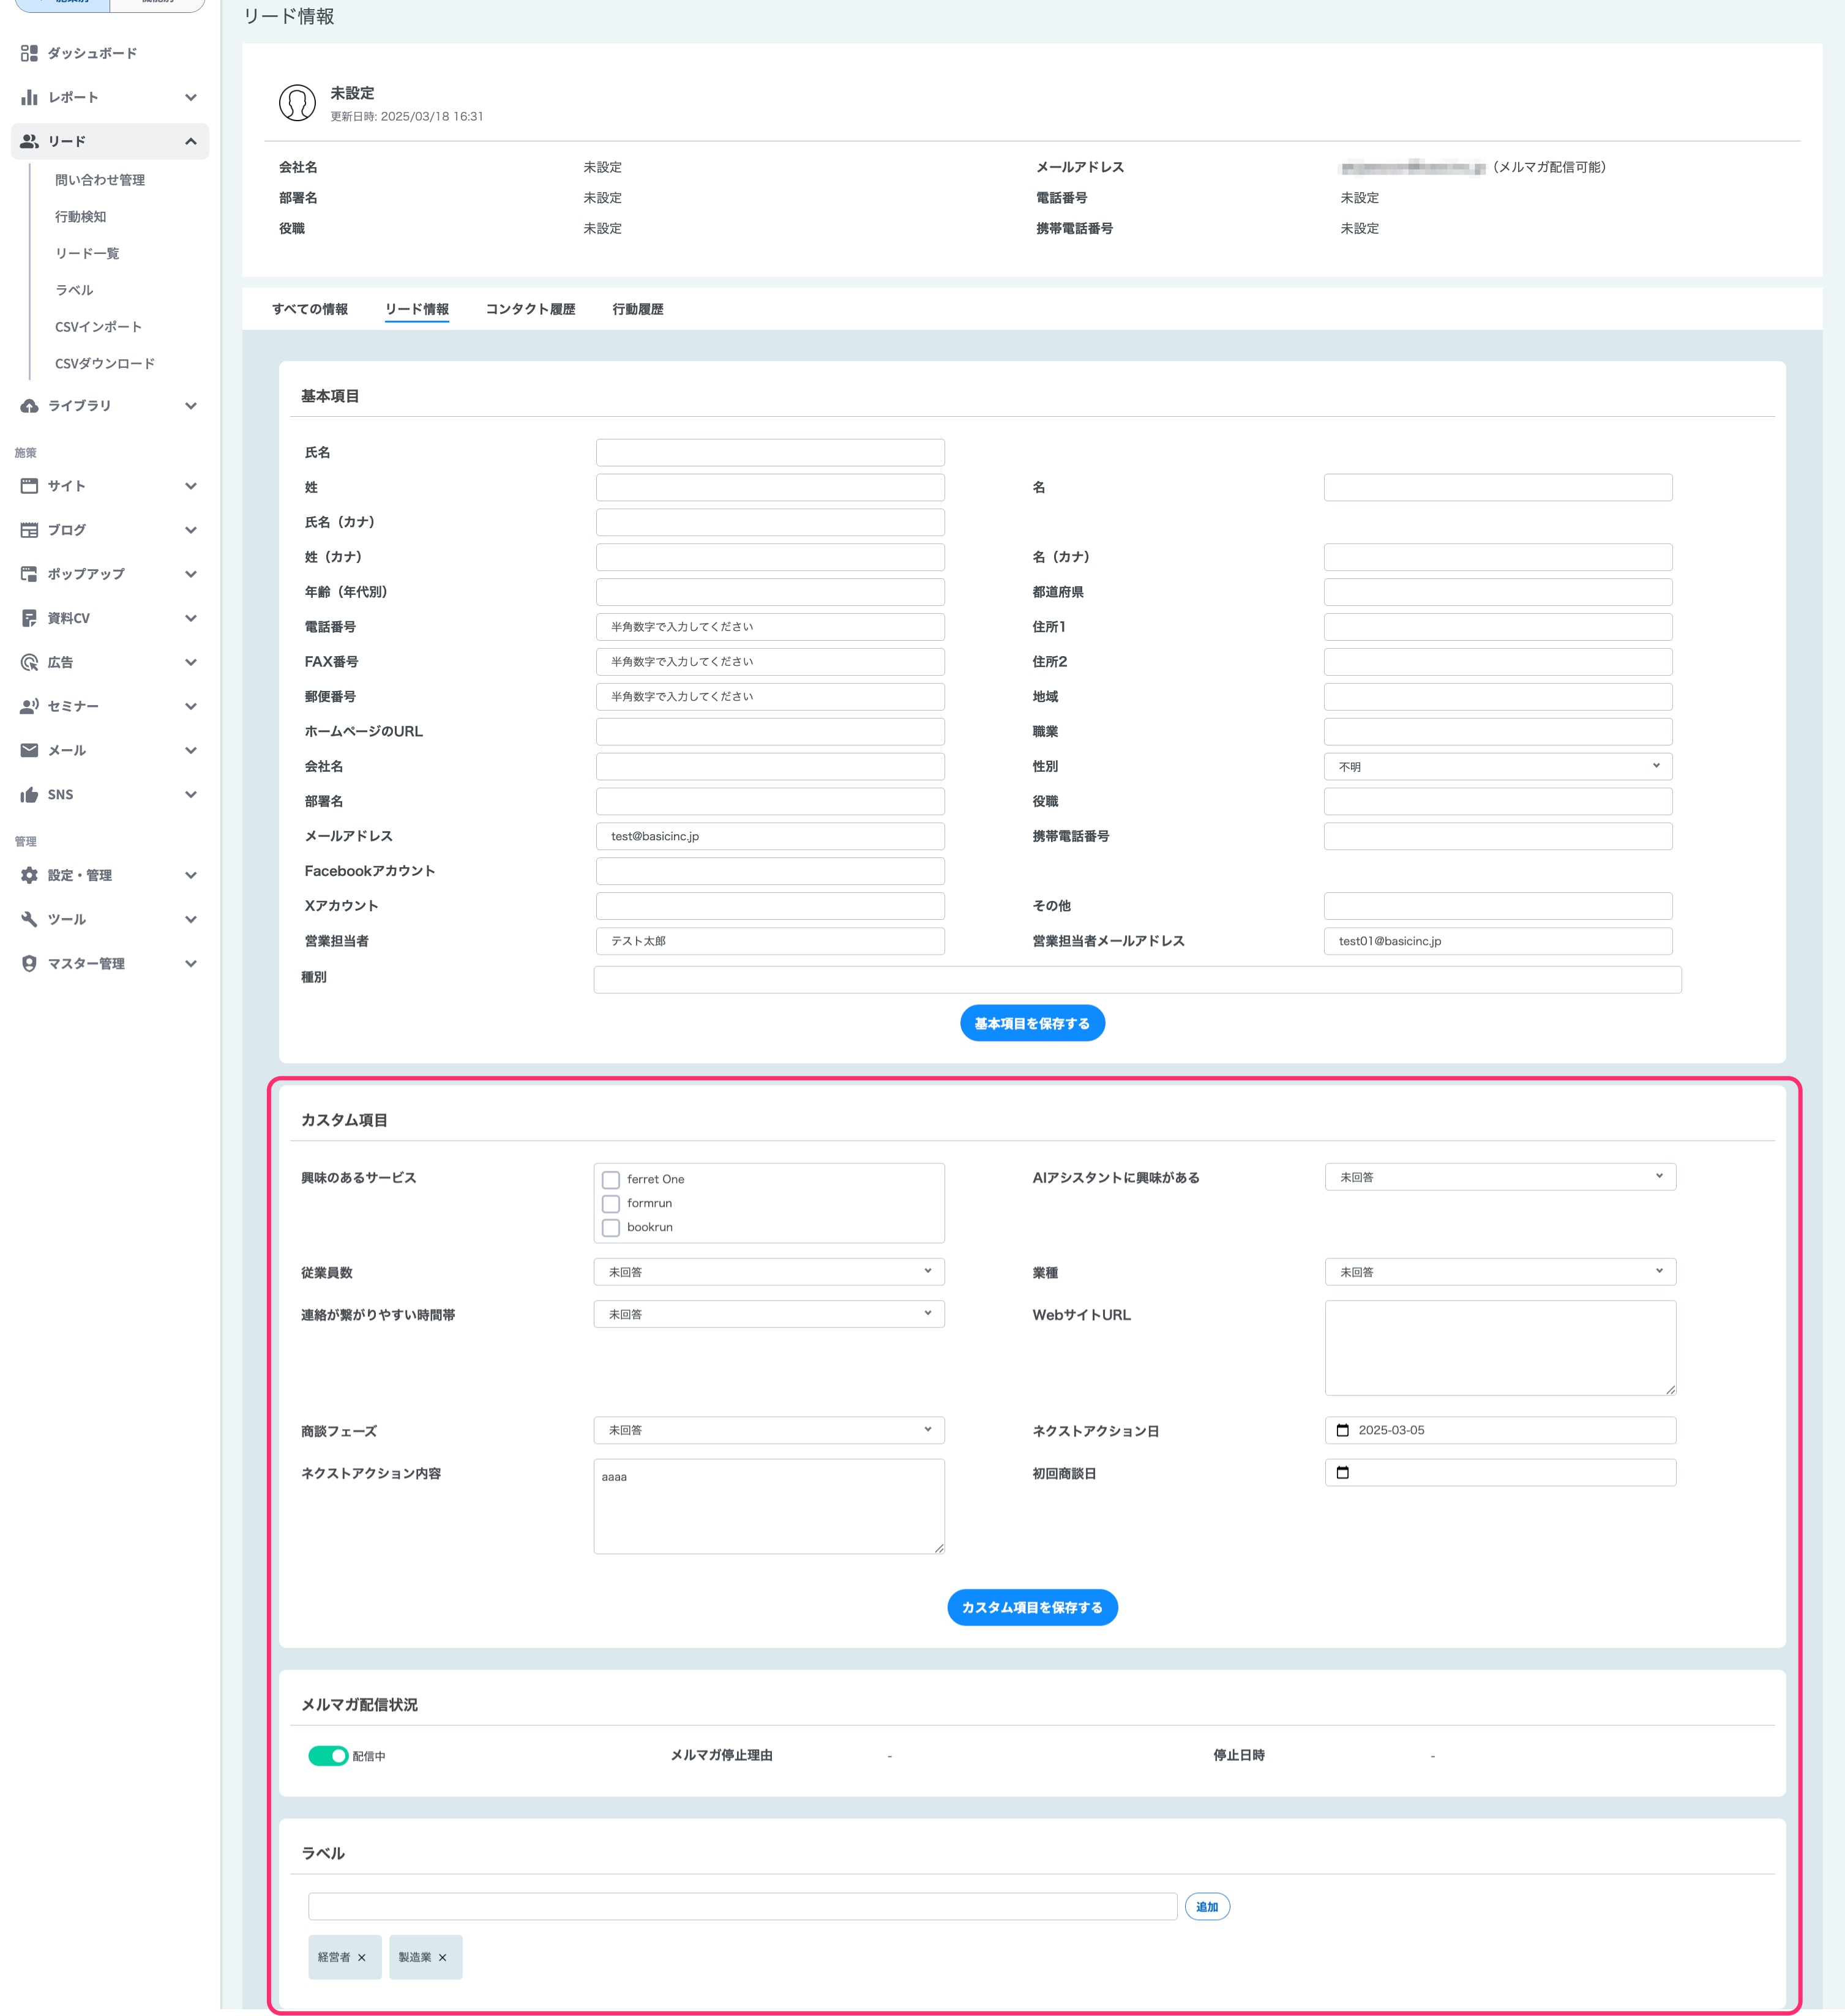Click the ポップアップ icon in sidebar

tap(29, 574)
